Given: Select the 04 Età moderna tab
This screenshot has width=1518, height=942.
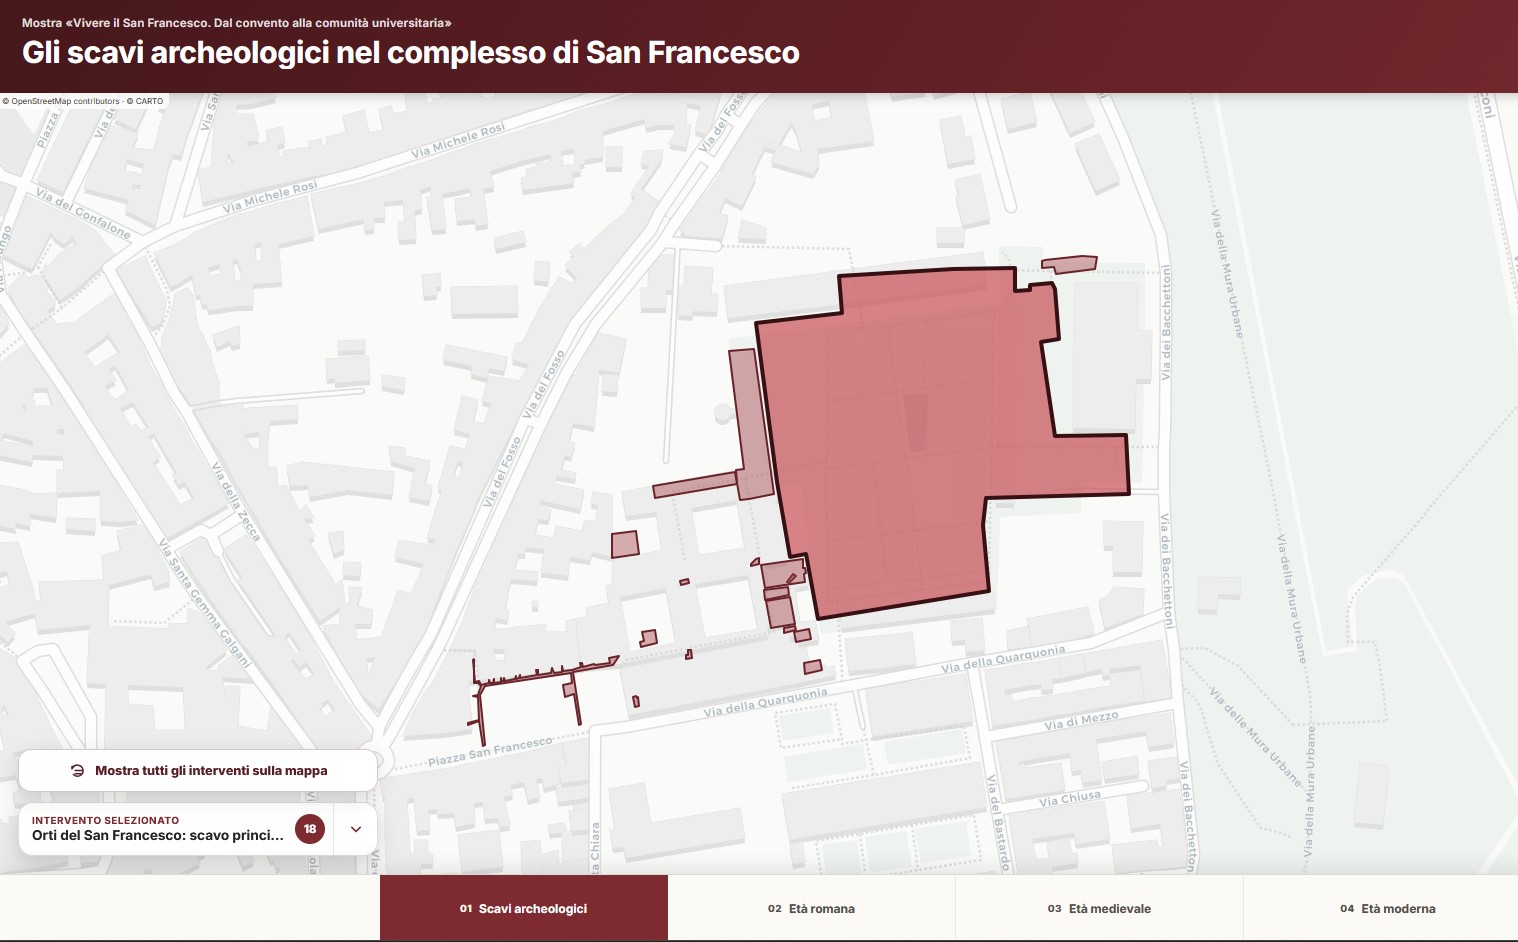Looking at the screenshot, I should (1387, 908).
